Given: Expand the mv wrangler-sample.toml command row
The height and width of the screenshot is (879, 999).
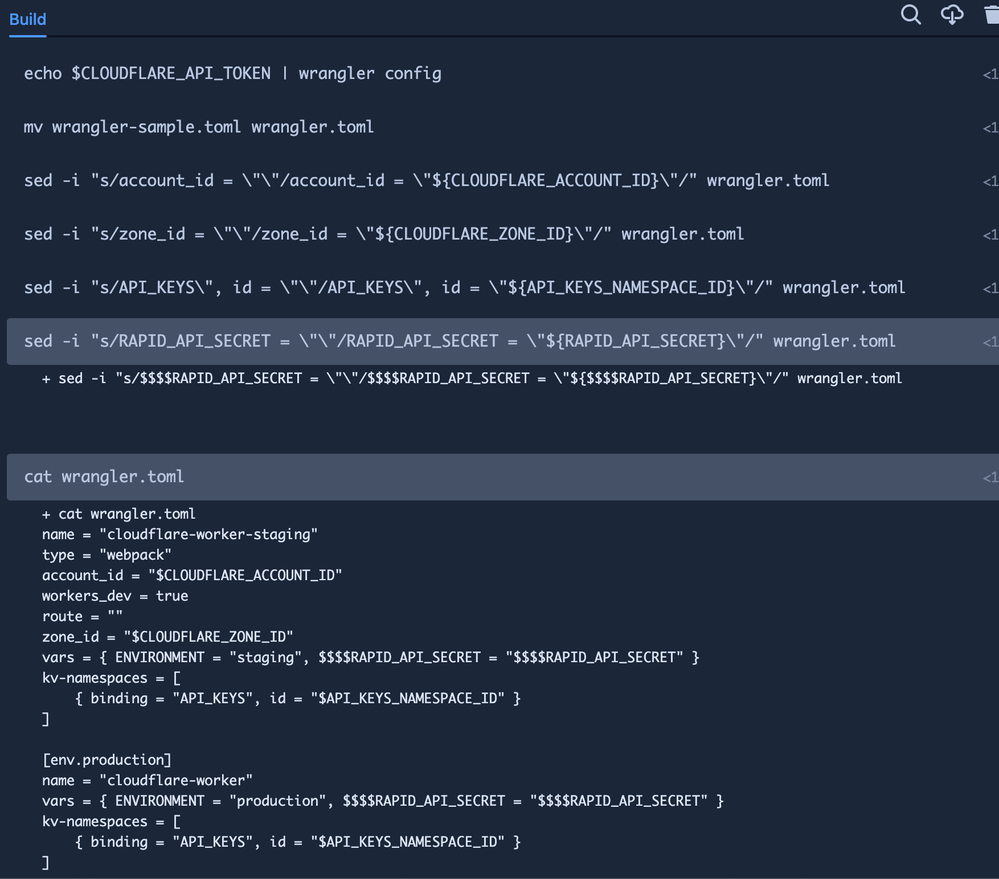Looking at the screenshot, I should [x=503, y=127].
